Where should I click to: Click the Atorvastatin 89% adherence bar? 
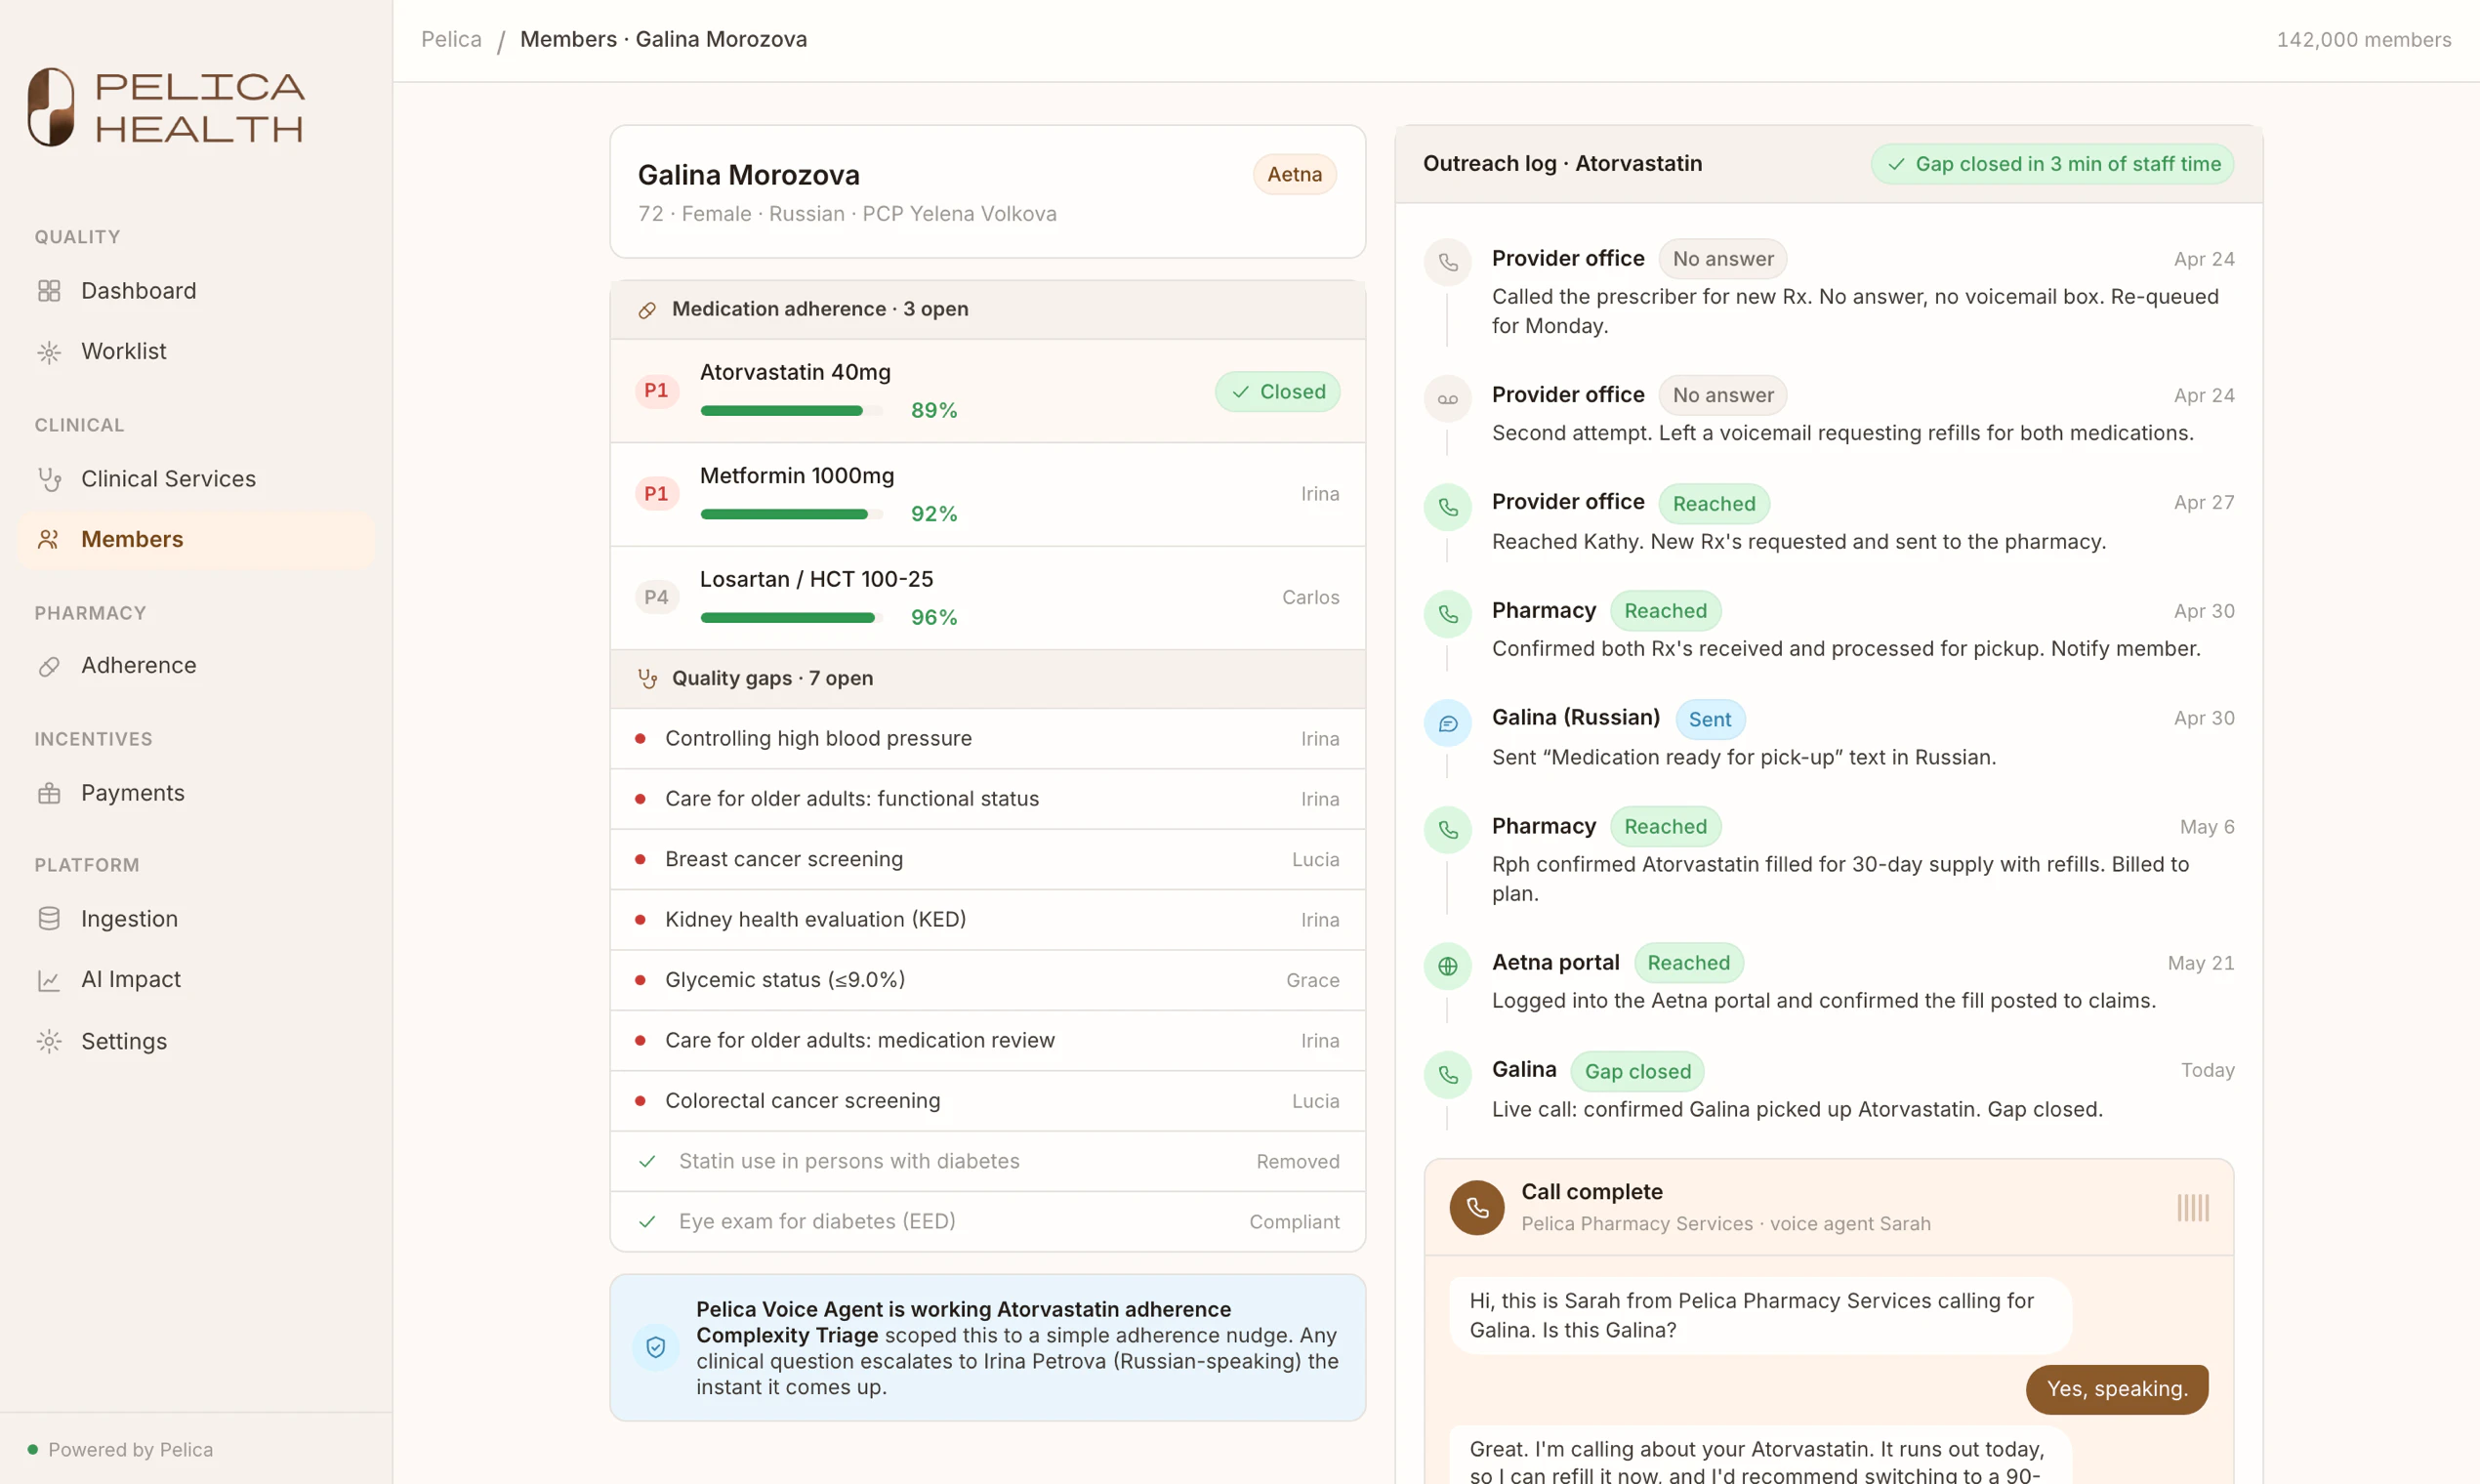[x=791, y=411]
